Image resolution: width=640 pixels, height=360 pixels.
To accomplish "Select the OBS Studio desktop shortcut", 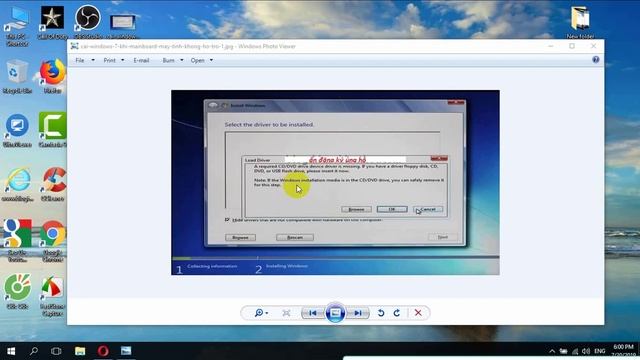I will click(88, 22).
